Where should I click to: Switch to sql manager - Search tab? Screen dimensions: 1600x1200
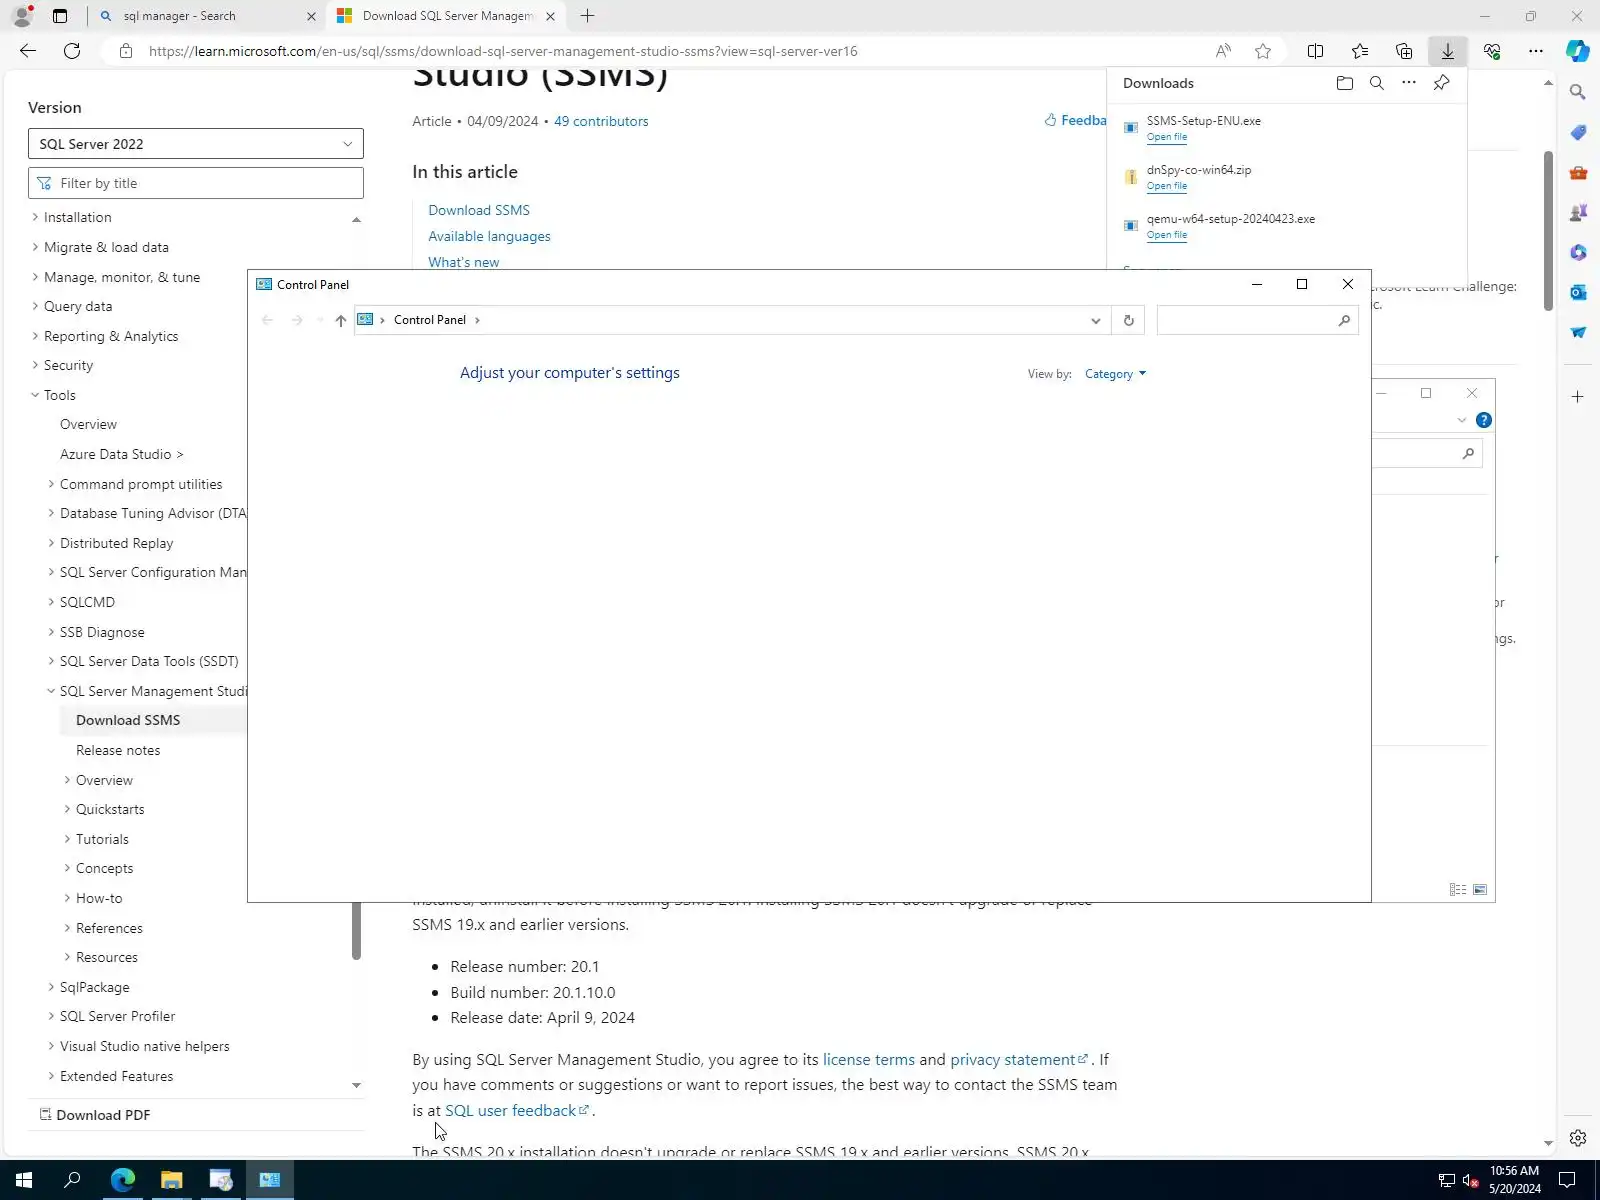tap(206, 16)
